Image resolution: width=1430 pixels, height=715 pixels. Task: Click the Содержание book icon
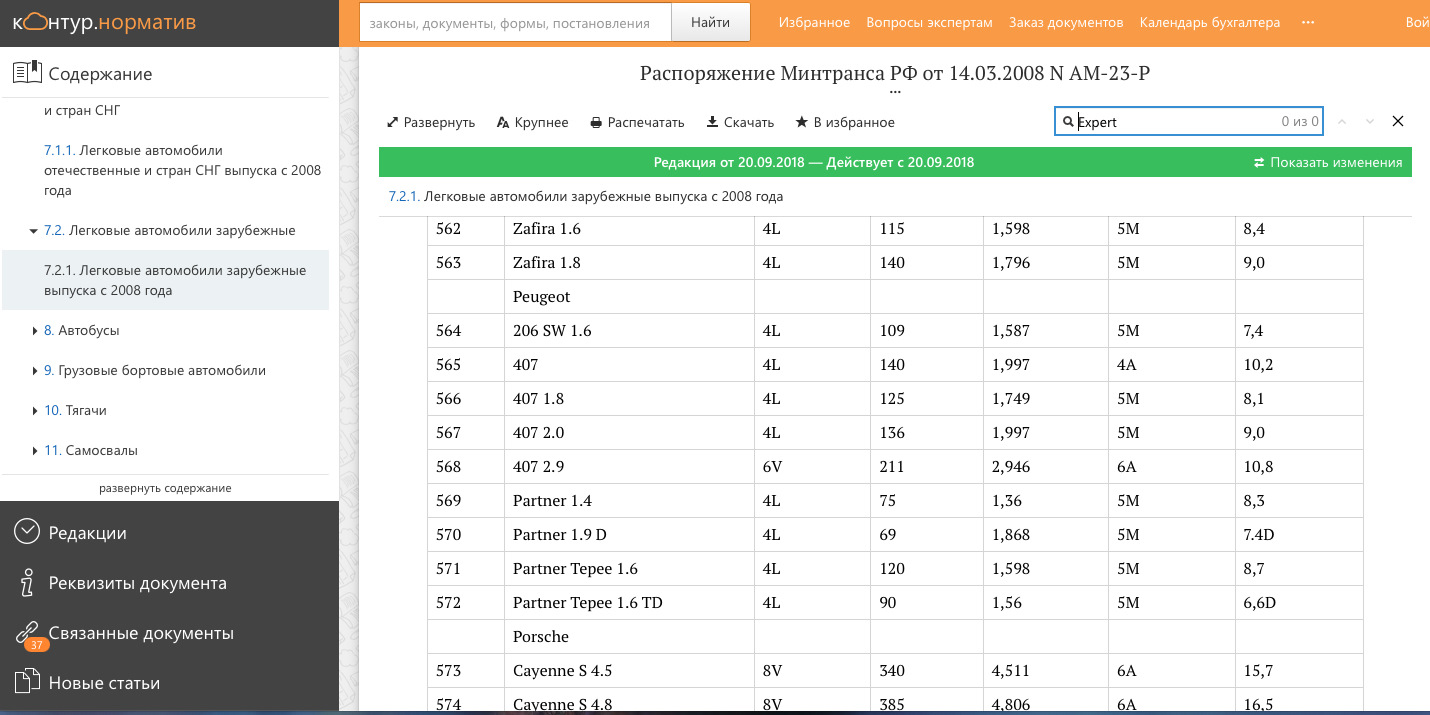[x=26, y=73]
